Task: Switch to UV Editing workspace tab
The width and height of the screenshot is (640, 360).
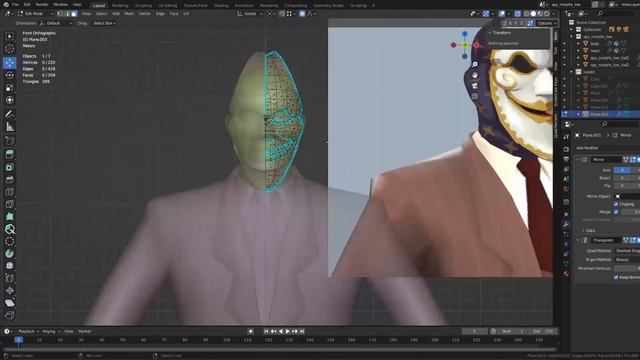Action: (167, 5)
